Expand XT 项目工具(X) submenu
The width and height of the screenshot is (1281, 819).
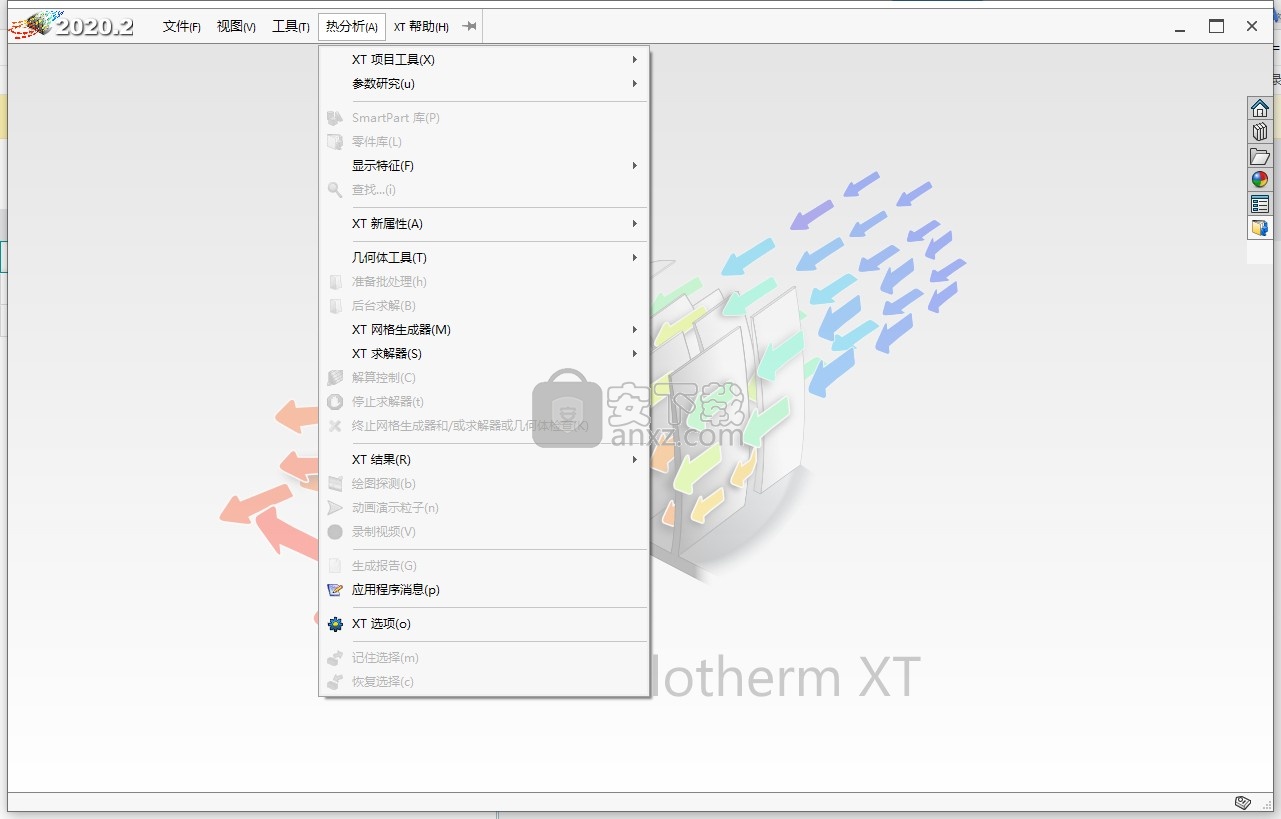tap(484, 60)
